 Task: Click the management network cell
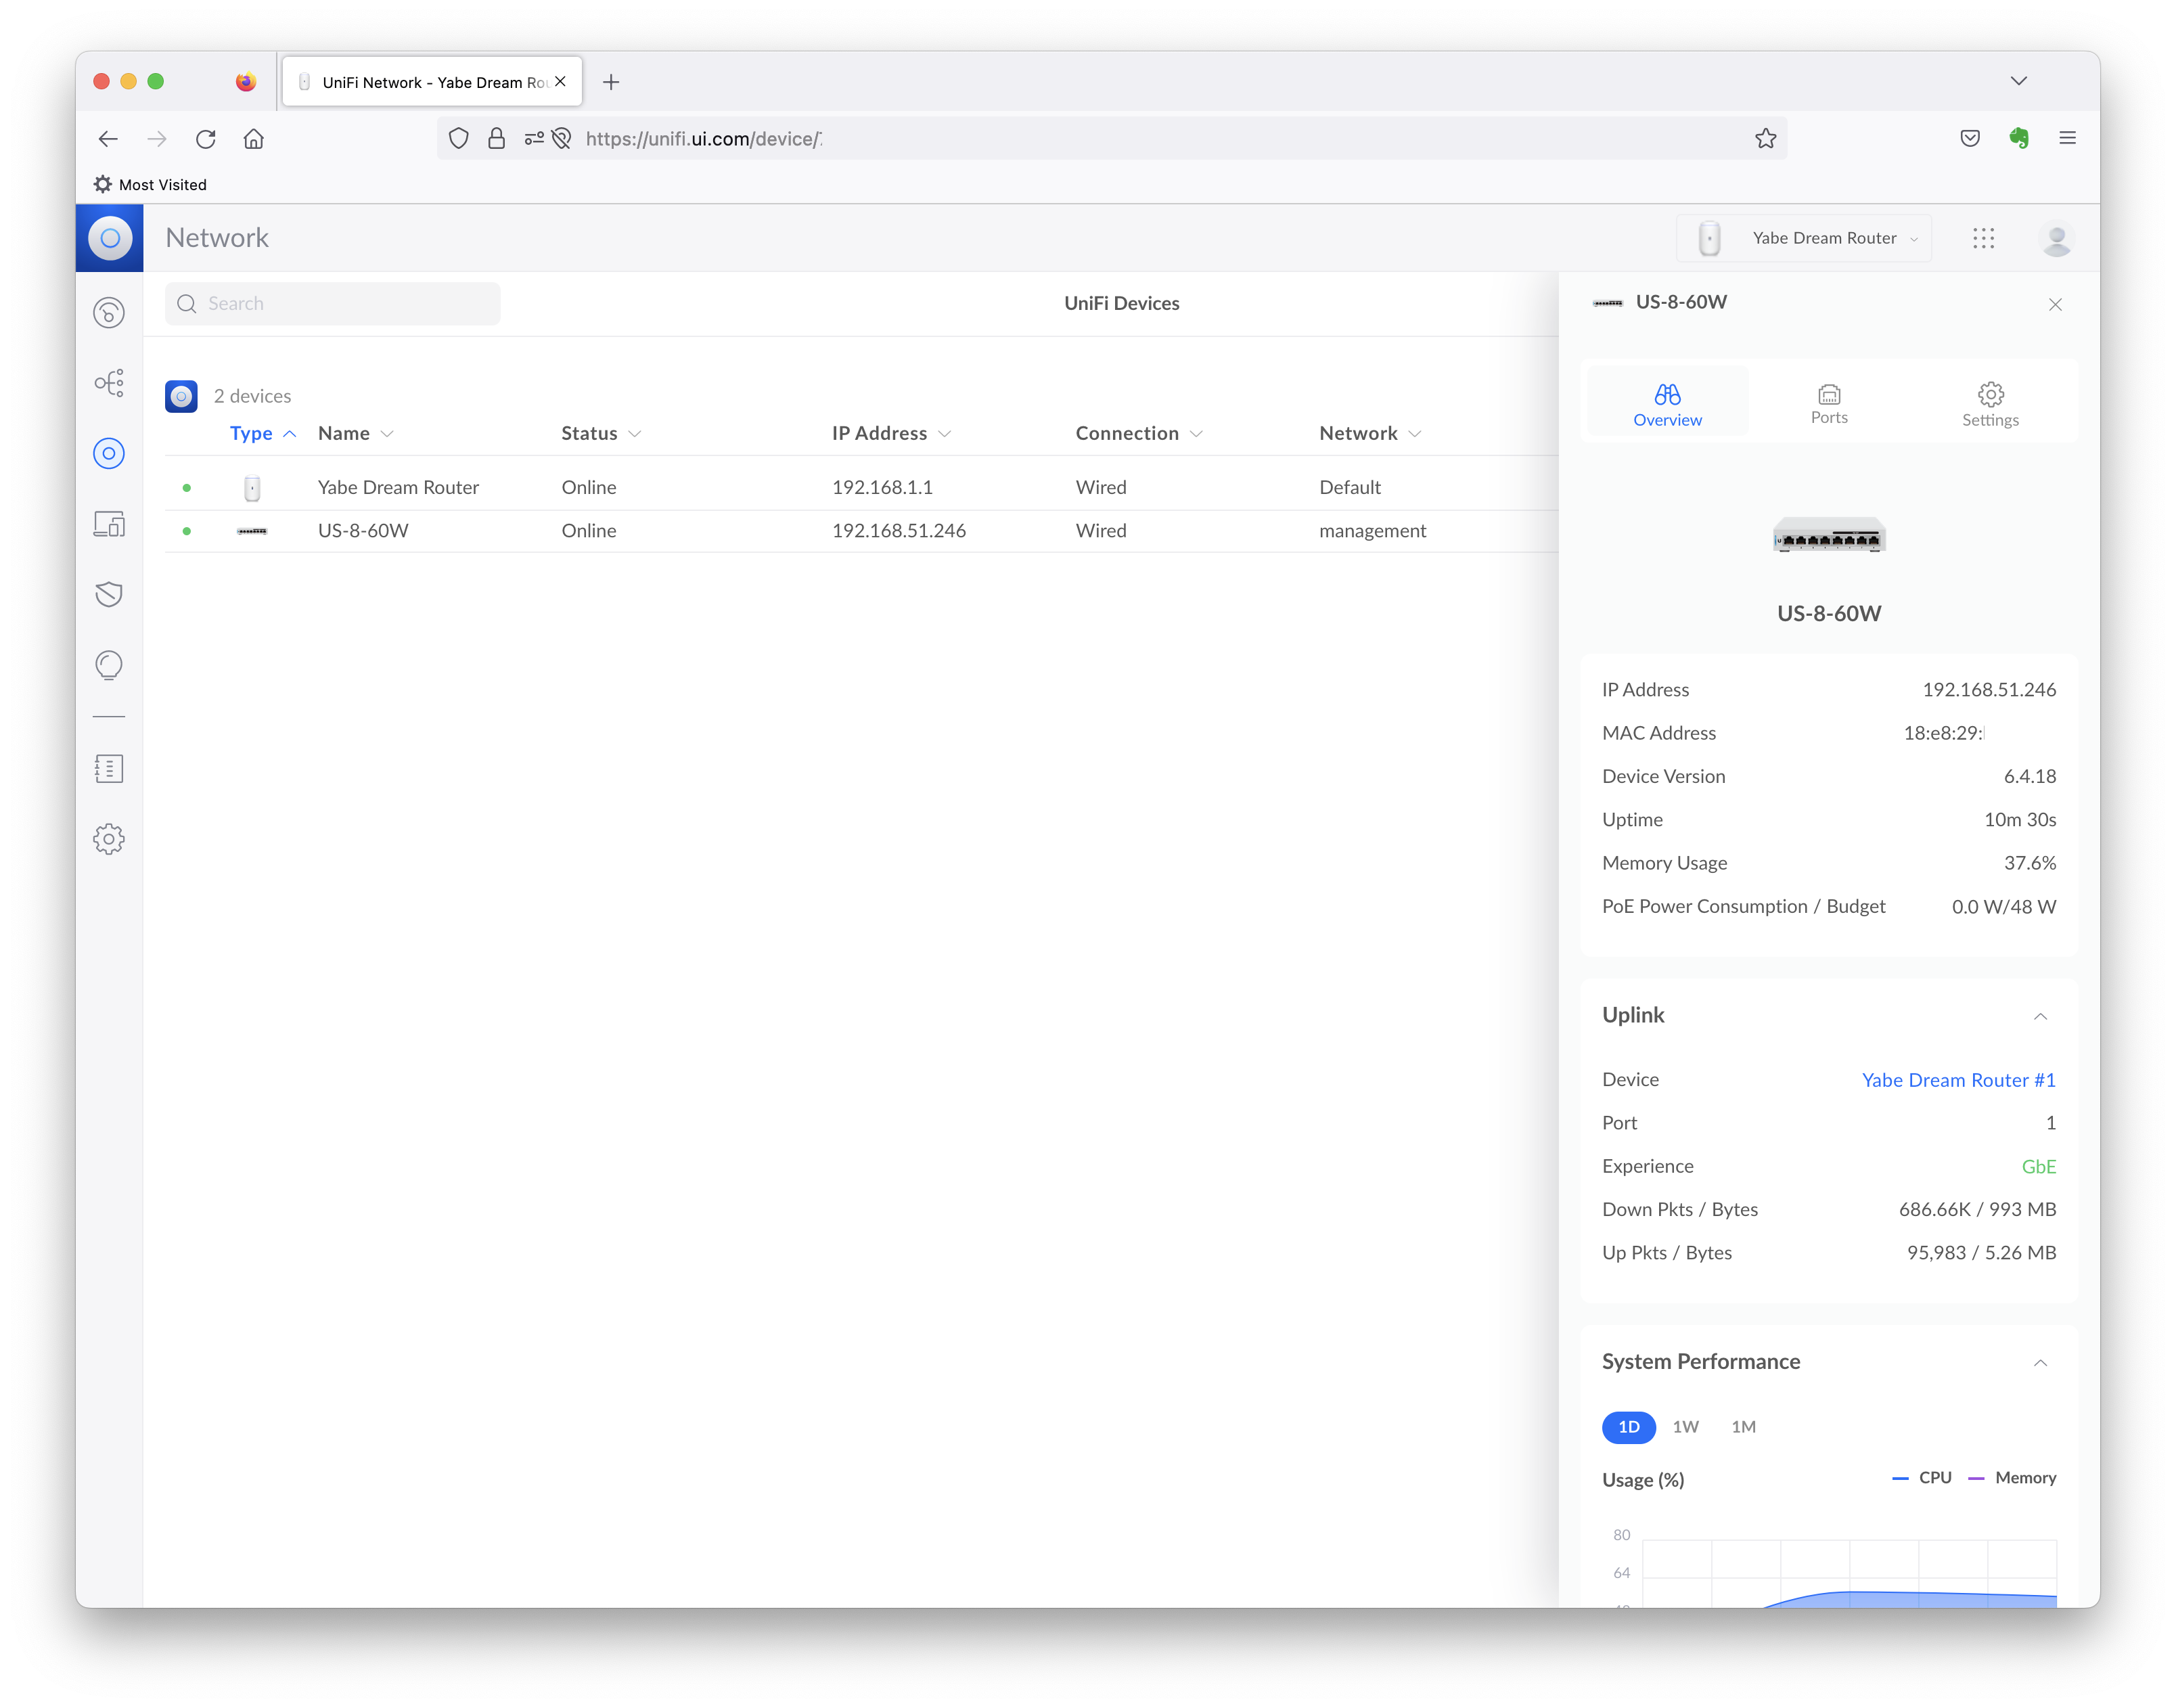(x=1372, y=531)
